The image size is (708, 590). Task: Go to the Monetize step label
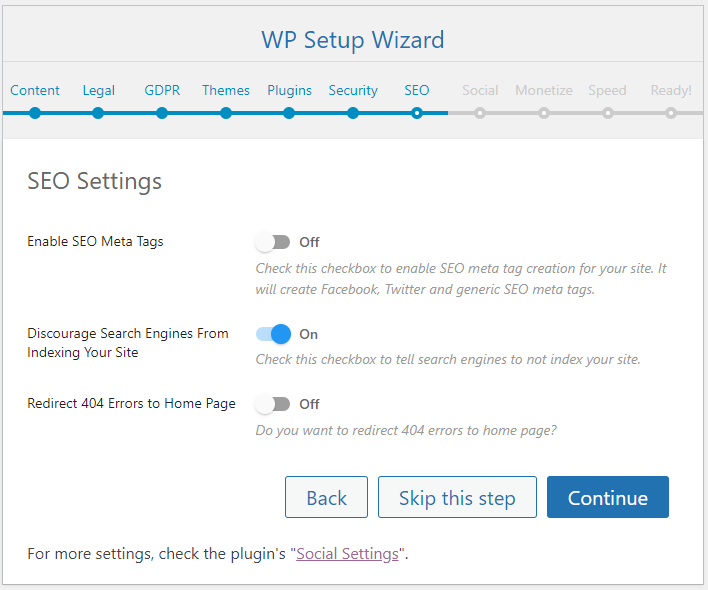pyautogui.click(x=544, y=90)
